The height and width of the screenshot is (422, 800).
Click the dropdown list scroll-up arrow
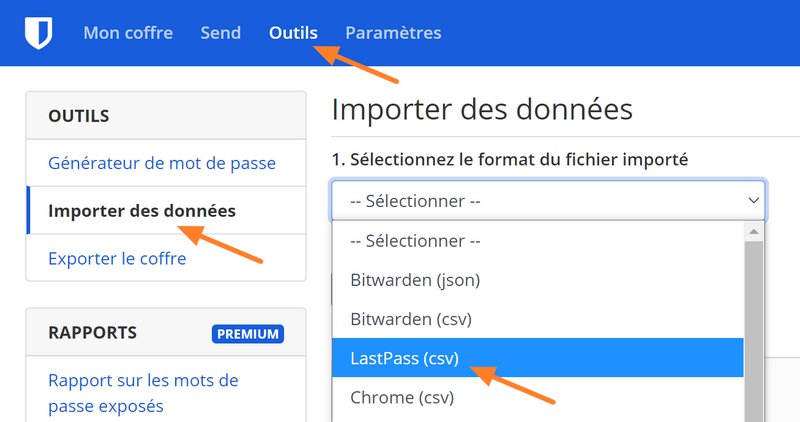(x=754, y=232)
